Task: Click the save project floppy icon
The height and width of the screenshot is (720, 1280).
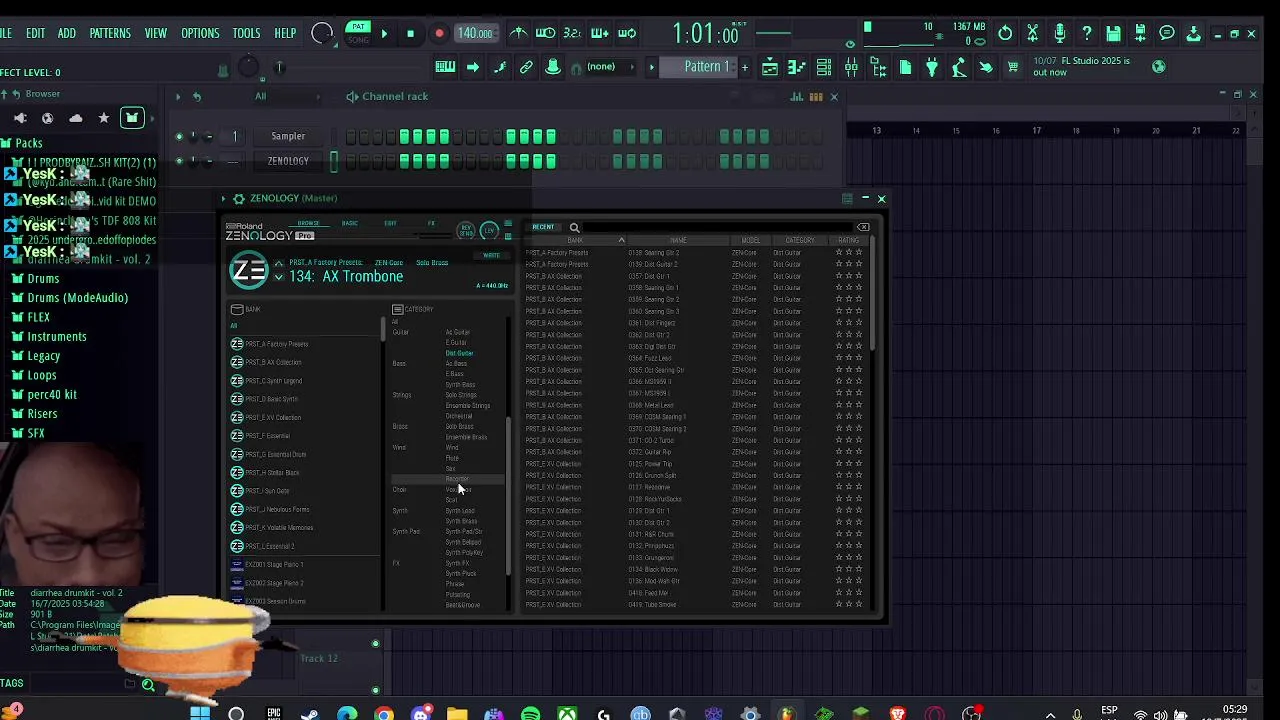Action: click(1113, 33)
